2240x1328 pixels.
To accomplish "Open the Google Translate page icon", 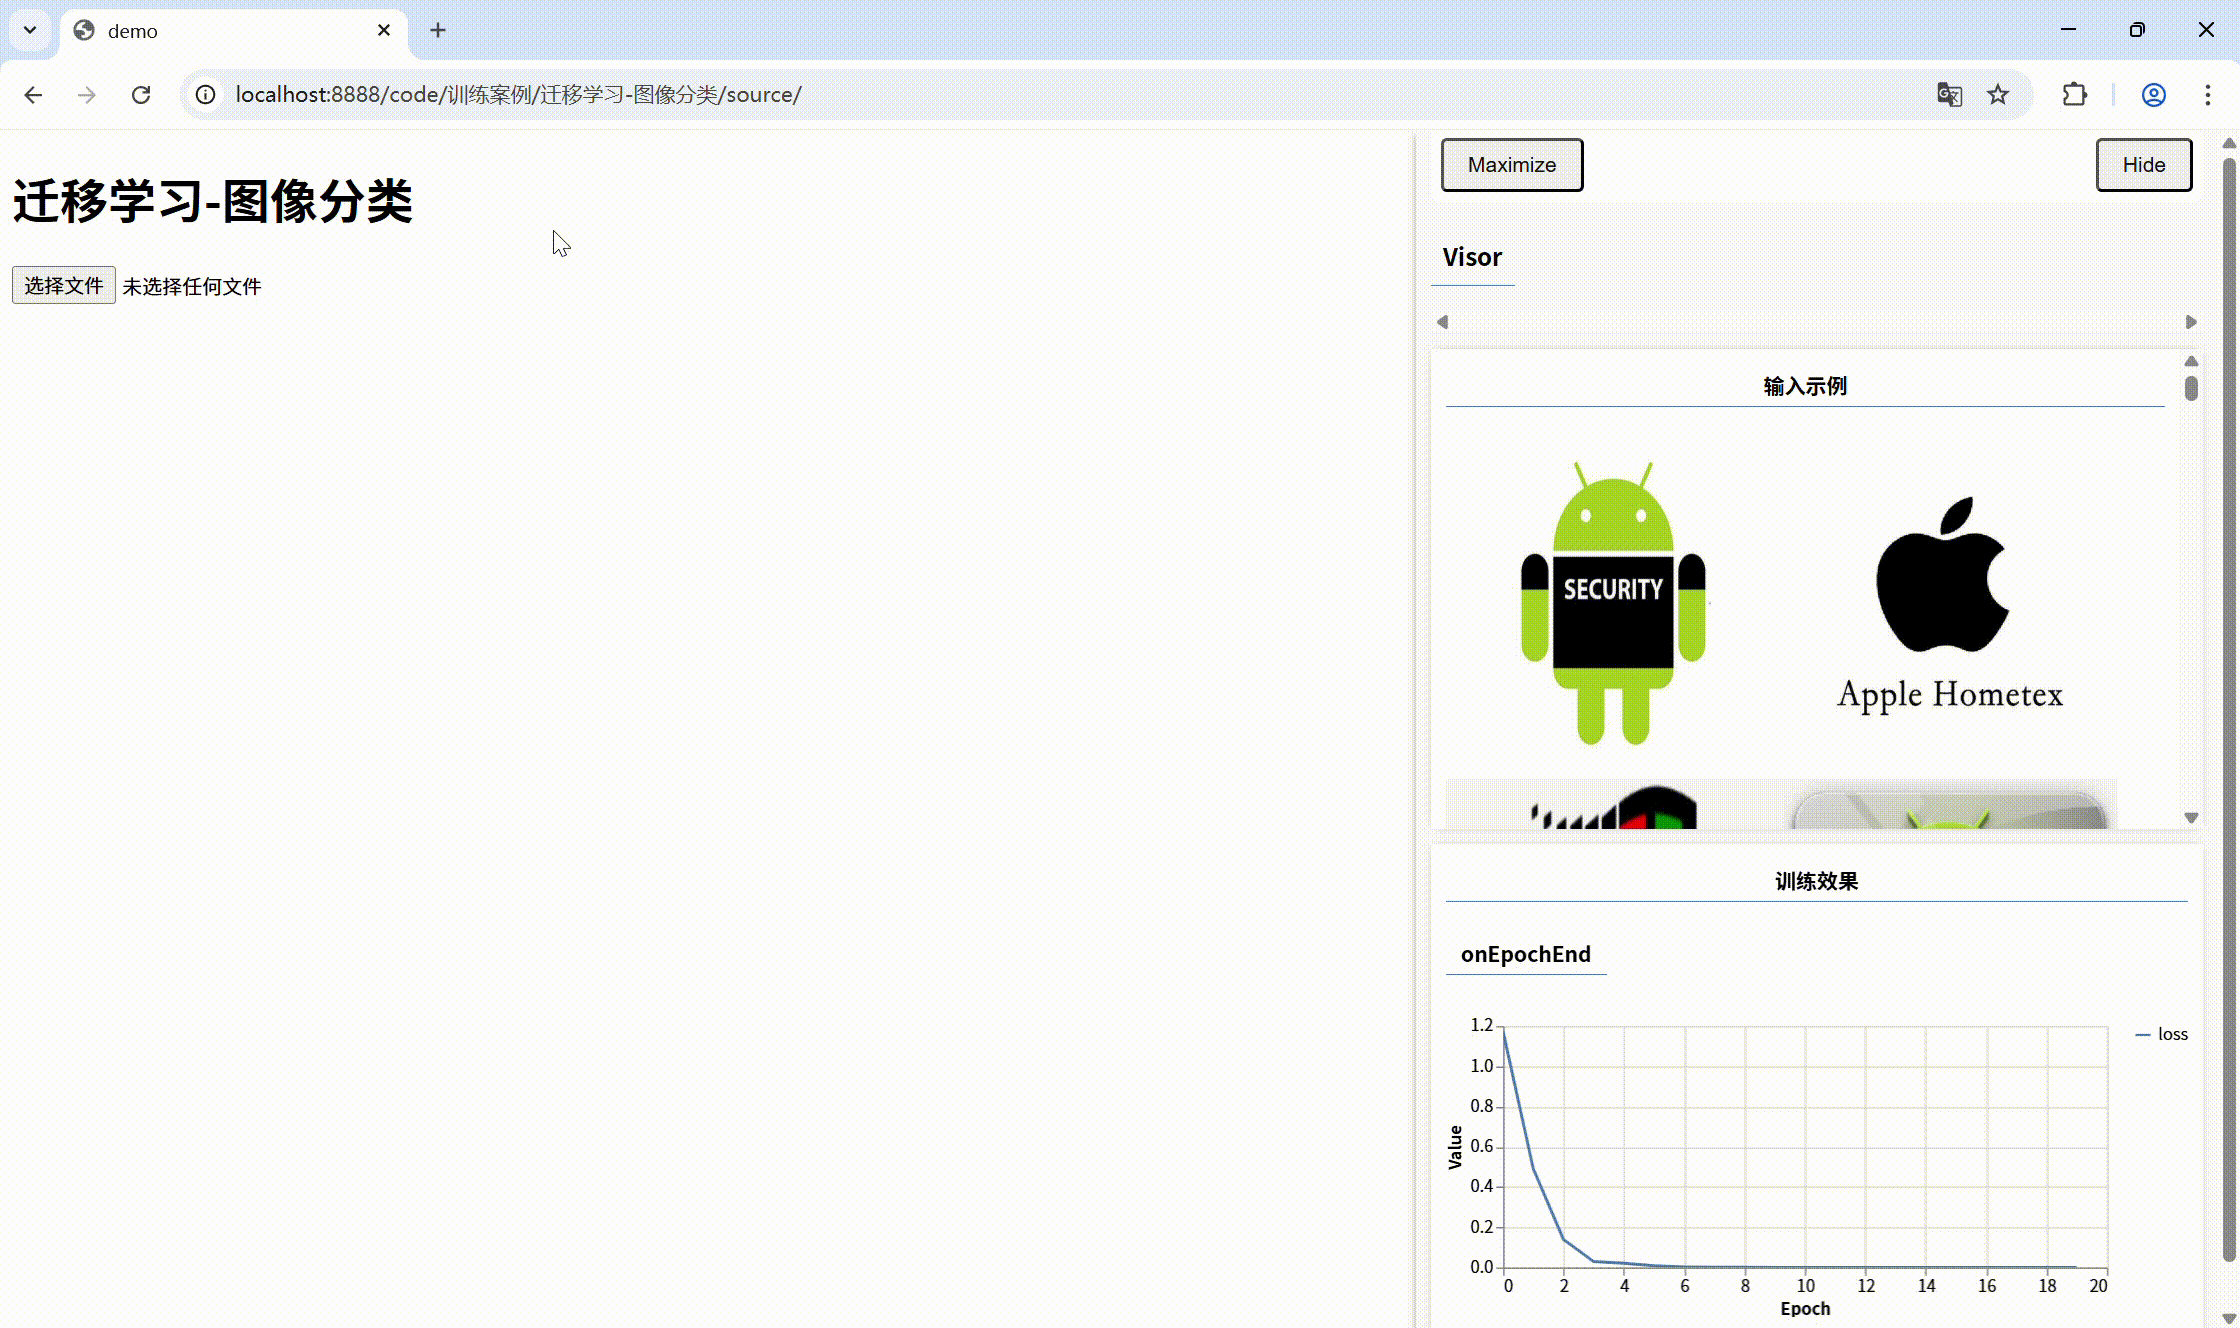I will (1949, 95).
